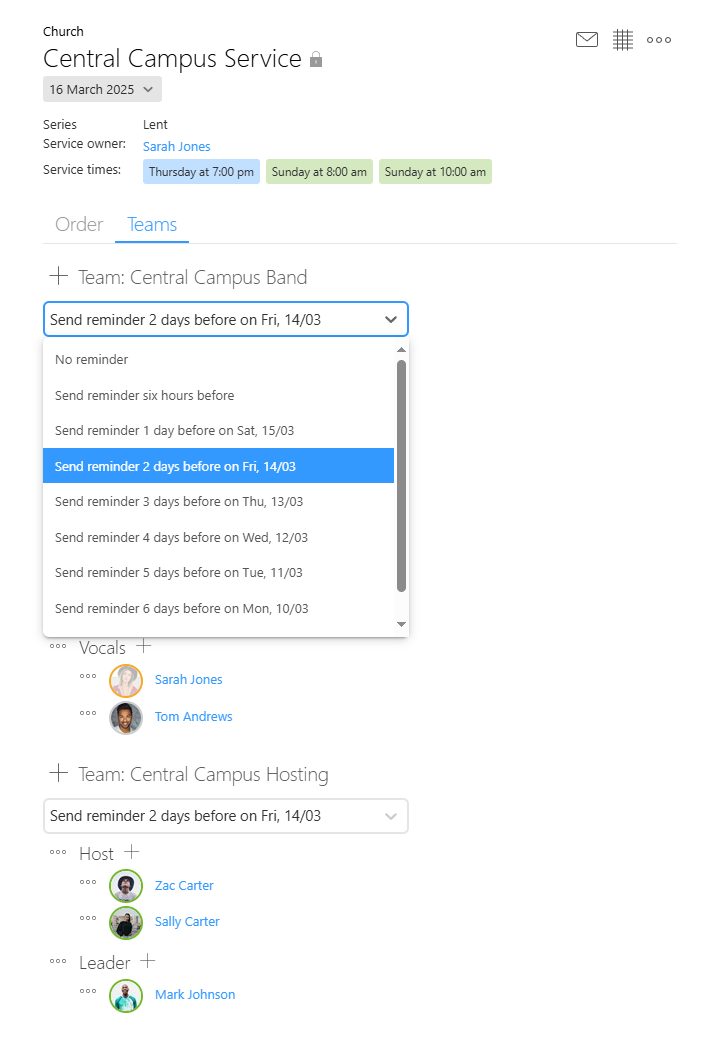Toggle the Sunday at 8:00 am service time
This screenshot has width=722, height=1047.
pos(319,172)
